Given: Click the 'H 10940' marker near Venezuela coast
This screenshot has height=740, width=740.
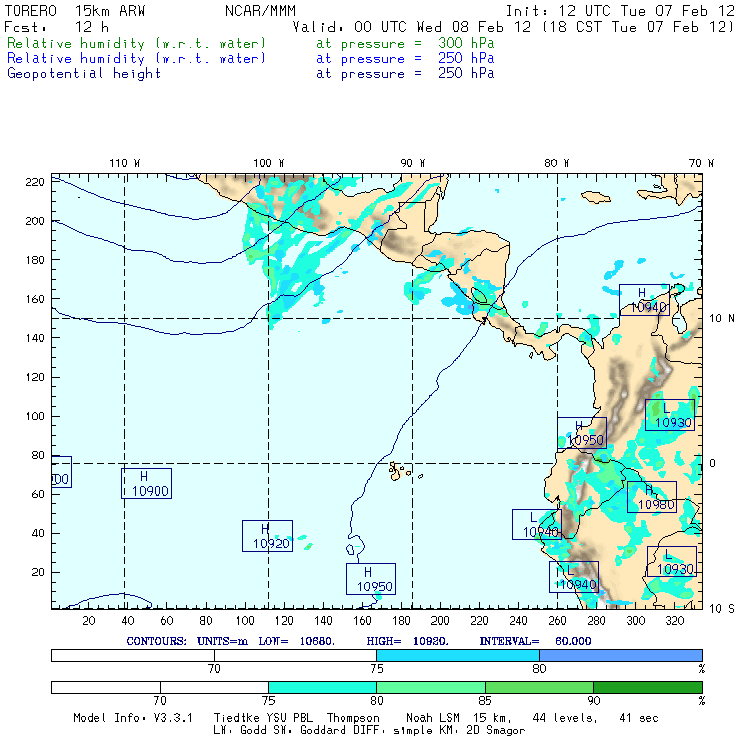Looking at the screenshot, I should (644, 300).
